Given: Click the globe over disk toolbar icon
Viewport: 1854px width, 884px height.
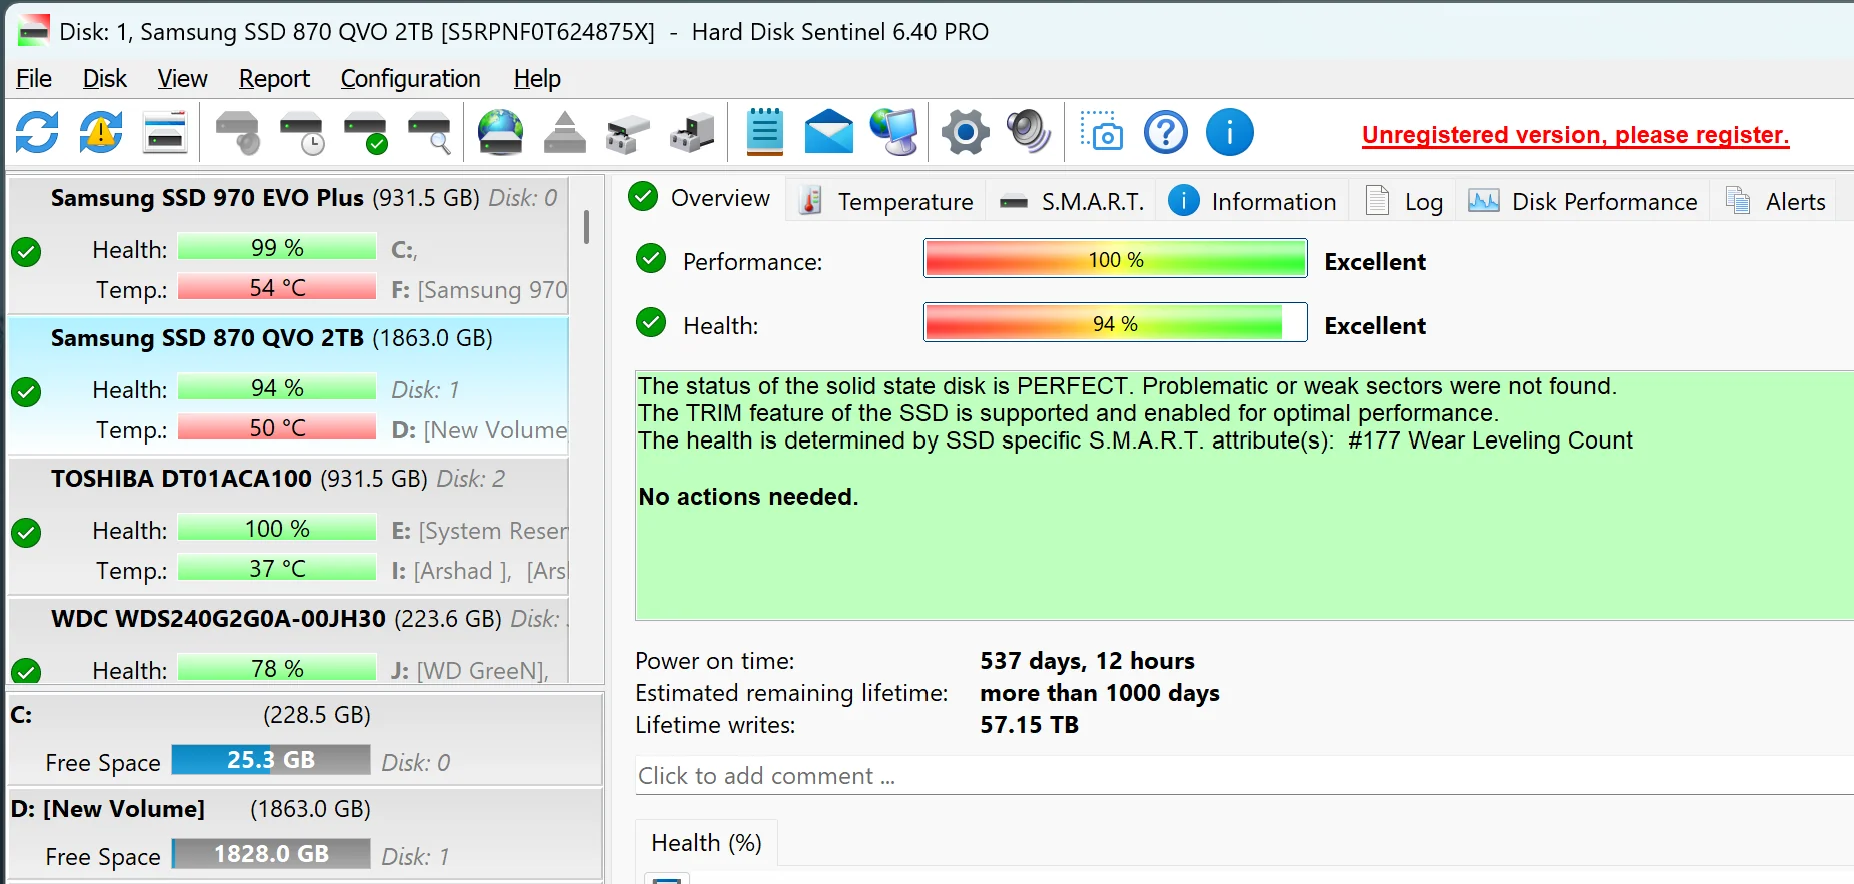Looking at the screenshot, I should [x=500, y=132].
